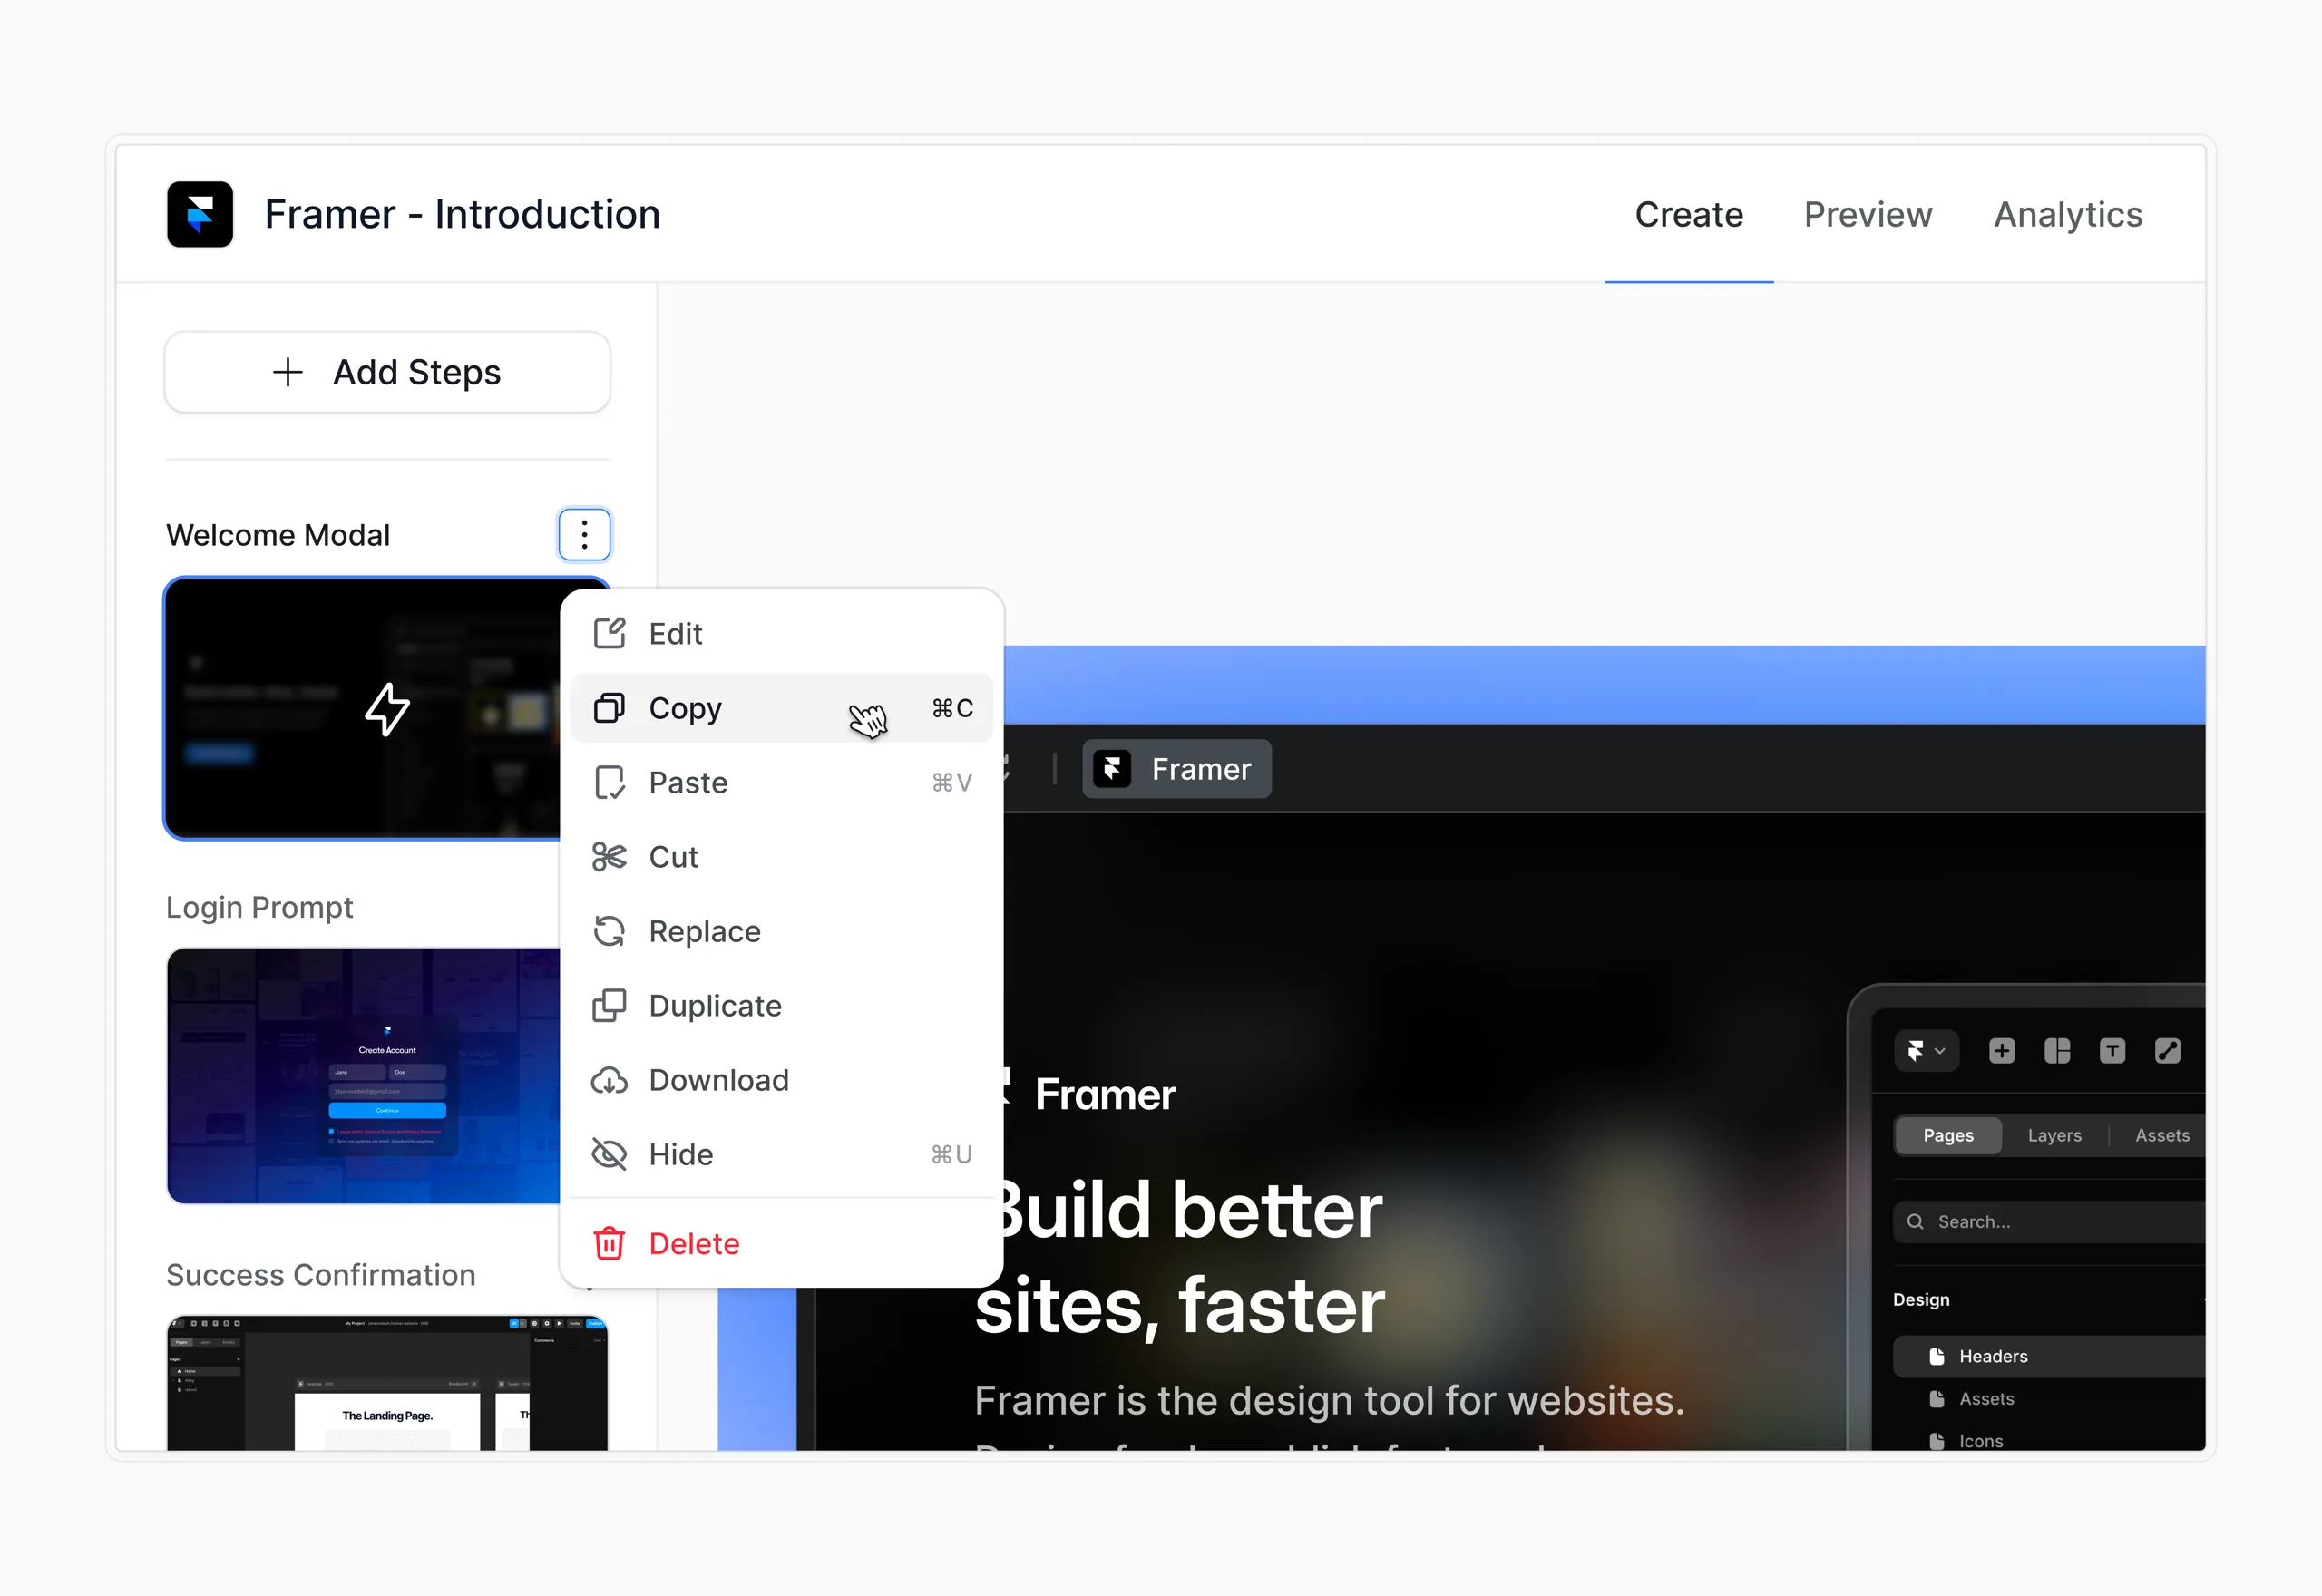Click the Add Steps button
This screenshot has width=2322, height=1596.
tap(387, 372)
